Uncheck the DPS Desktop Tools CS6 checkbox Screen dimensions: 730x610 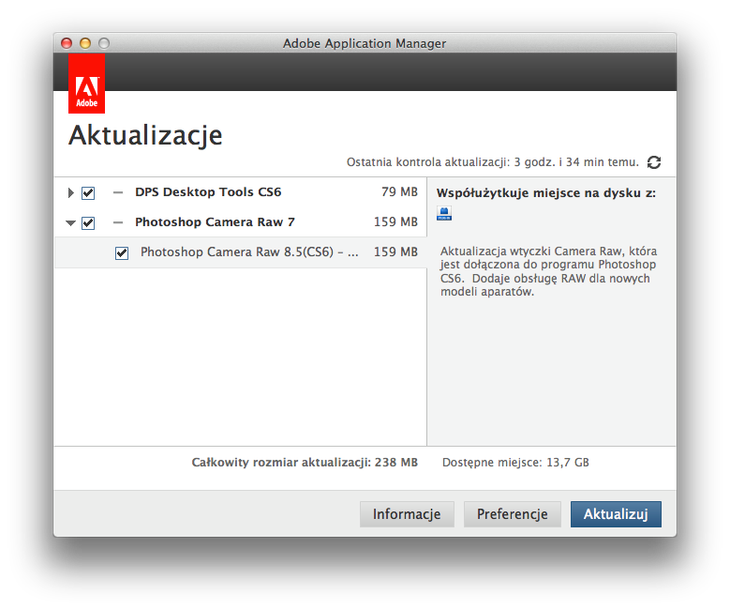coord(88,193)
